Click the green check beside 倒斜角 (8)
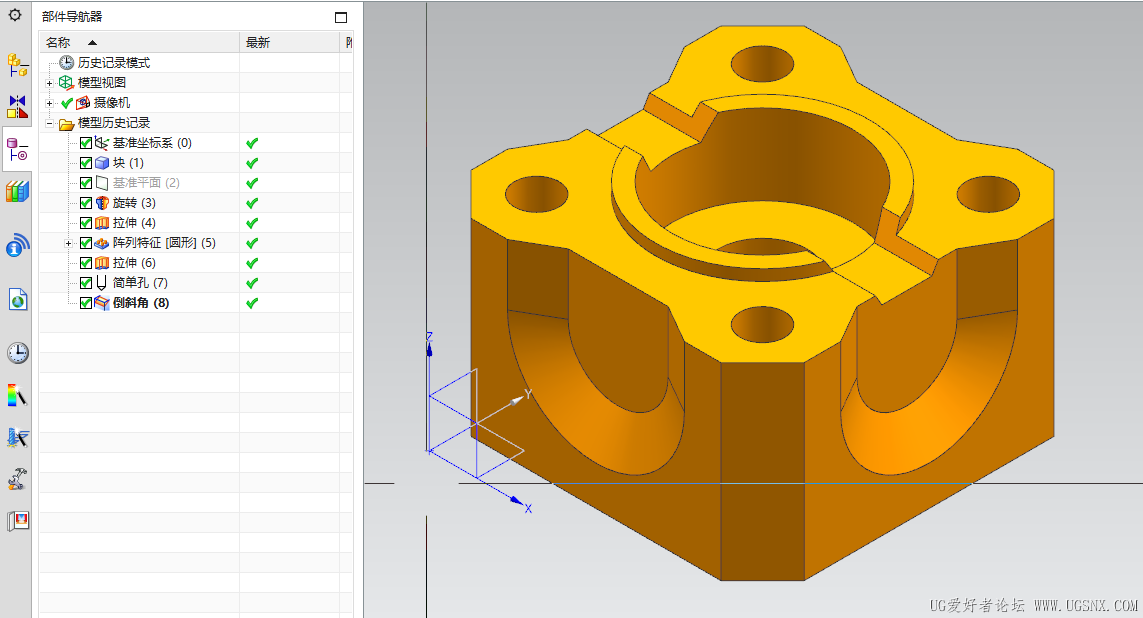Screen dimensions: 1143x618 (x=252, y=304)
